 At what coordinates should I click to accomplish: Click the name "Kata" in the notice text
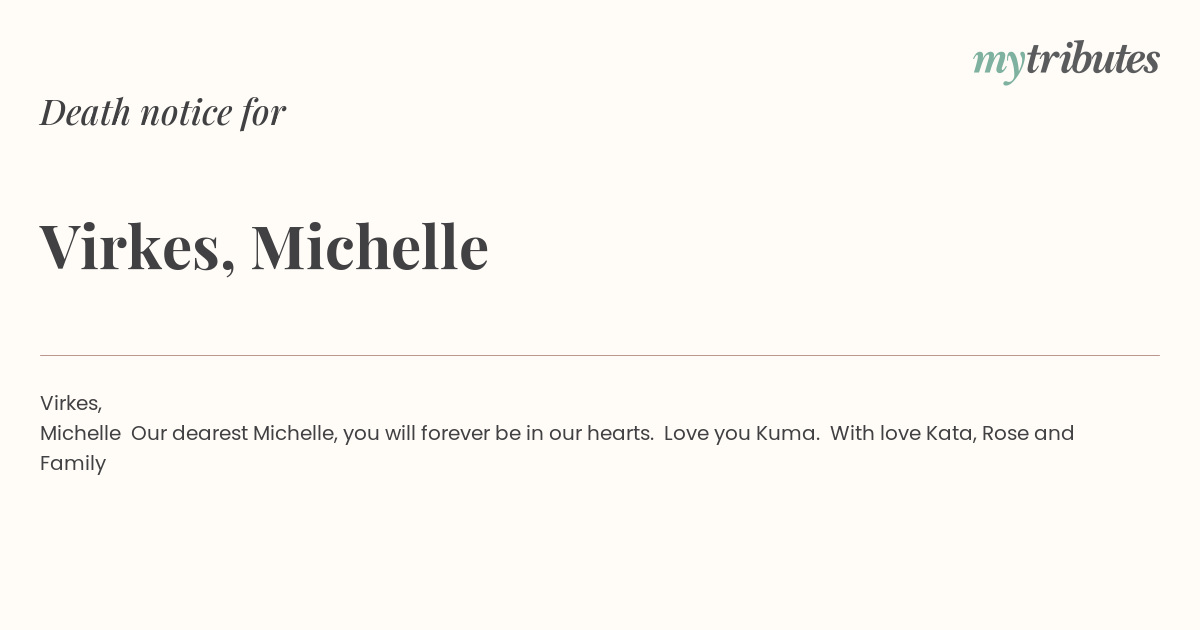tap(951, 433)
